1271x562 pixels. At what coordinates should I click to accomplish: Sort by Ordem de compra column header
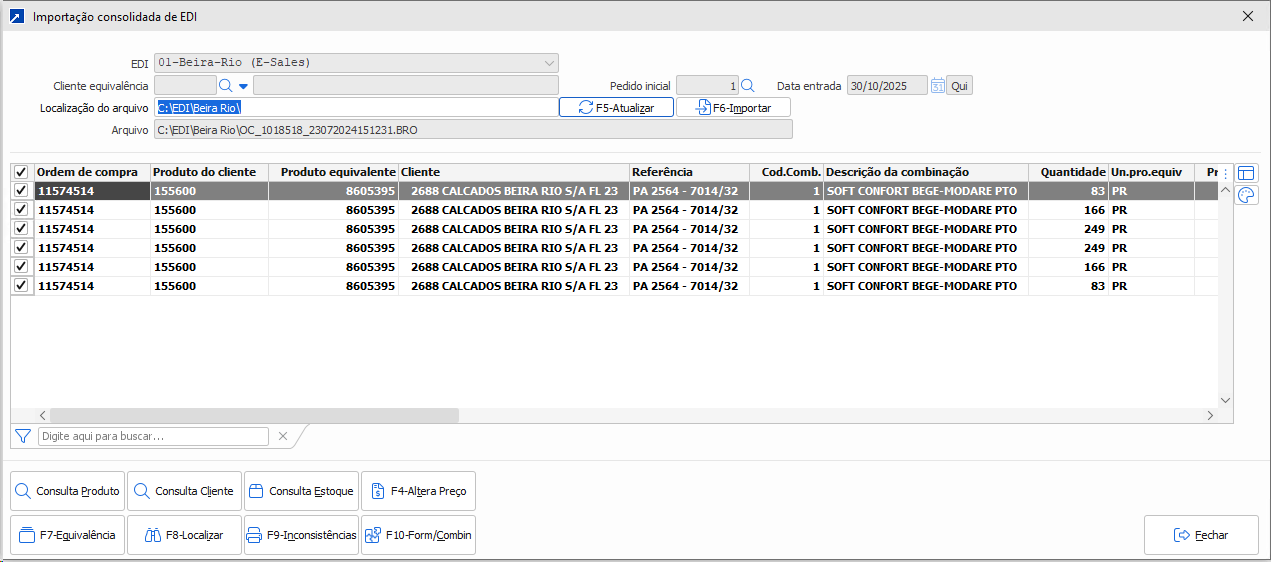(x=92, y=172)
